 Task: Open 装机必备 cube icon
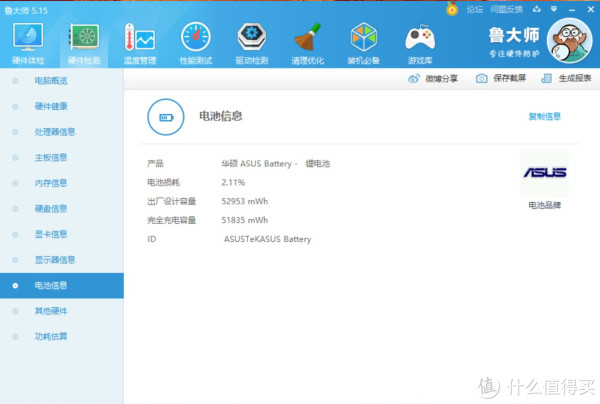tap(364, 37)
